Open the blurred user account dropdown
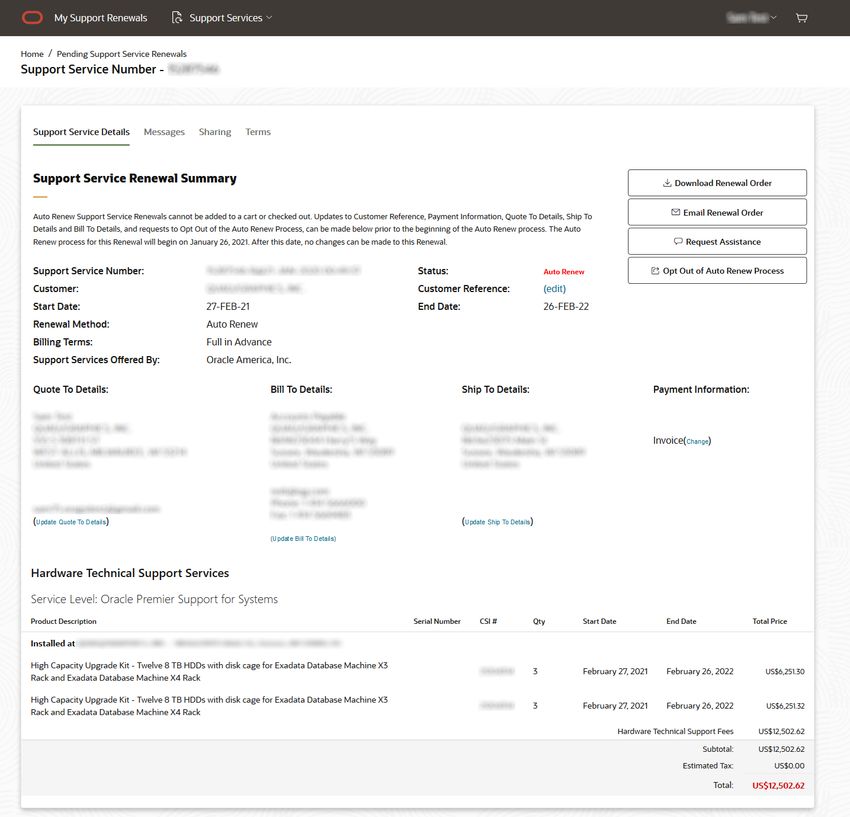This screenshot has height=817, width=850. point(751,18)
